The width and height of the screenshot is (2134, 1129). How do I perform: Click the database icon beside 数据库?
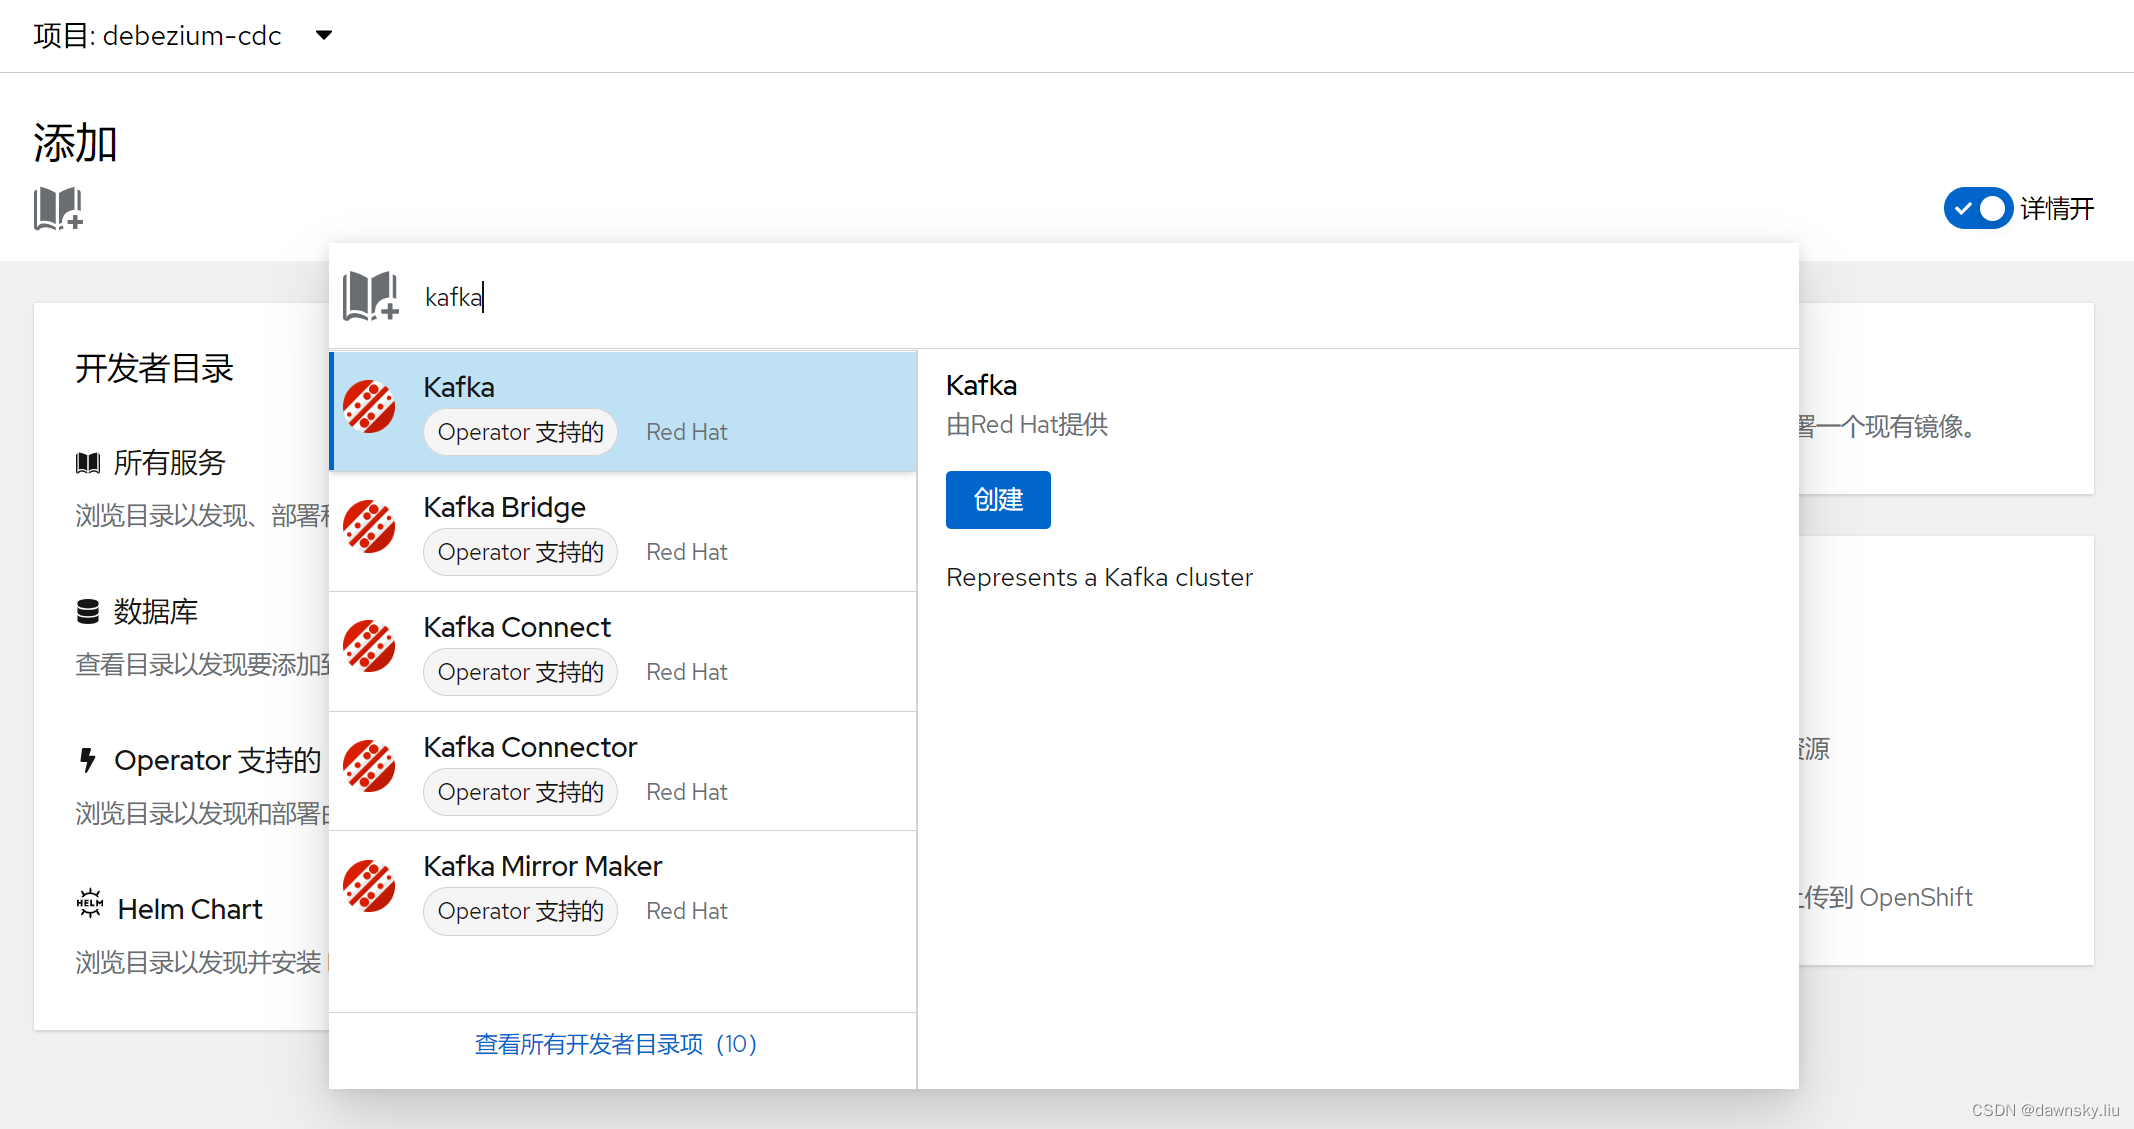pyautogui.click(x=88, y=612)
